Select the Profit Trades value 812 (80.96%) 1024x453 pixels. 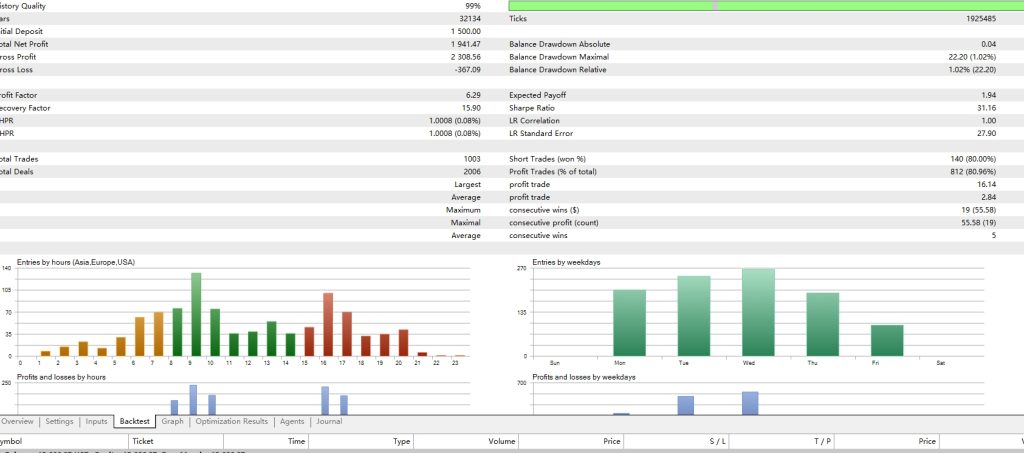pyautogui.click(x=973, y=172)
